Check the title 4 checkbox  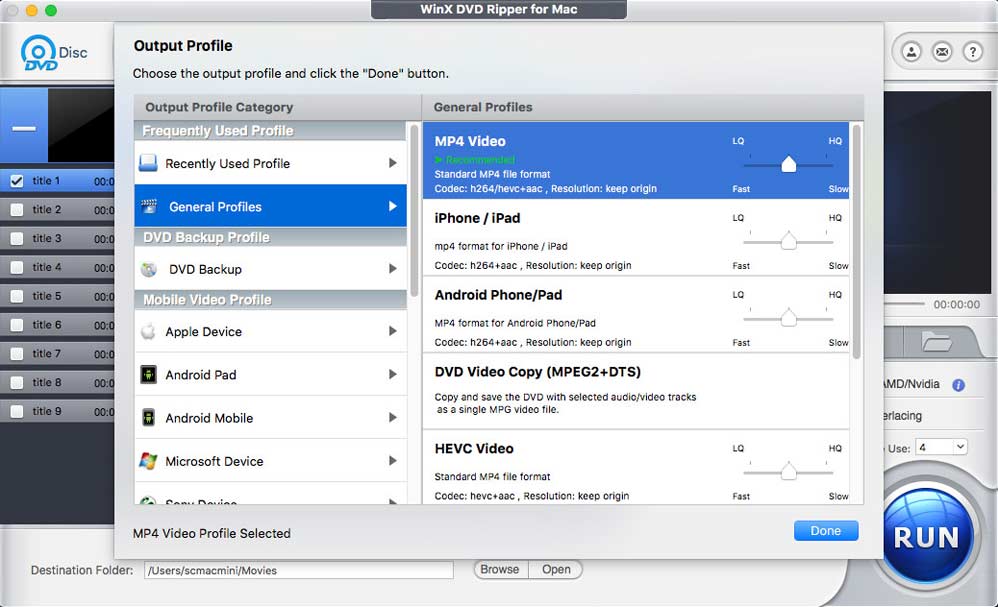17,267
